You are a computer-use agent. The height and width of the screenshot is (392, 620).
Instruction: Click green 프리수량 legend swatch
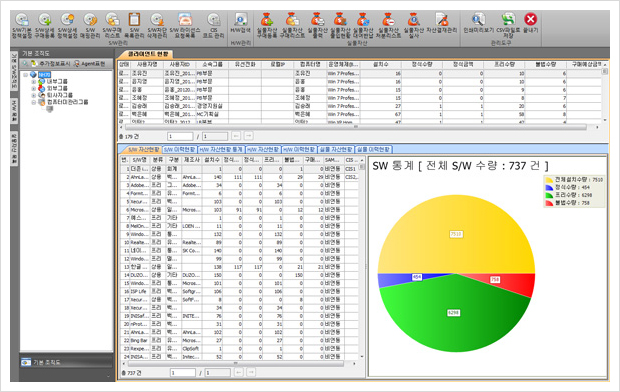tap(549, 195)
